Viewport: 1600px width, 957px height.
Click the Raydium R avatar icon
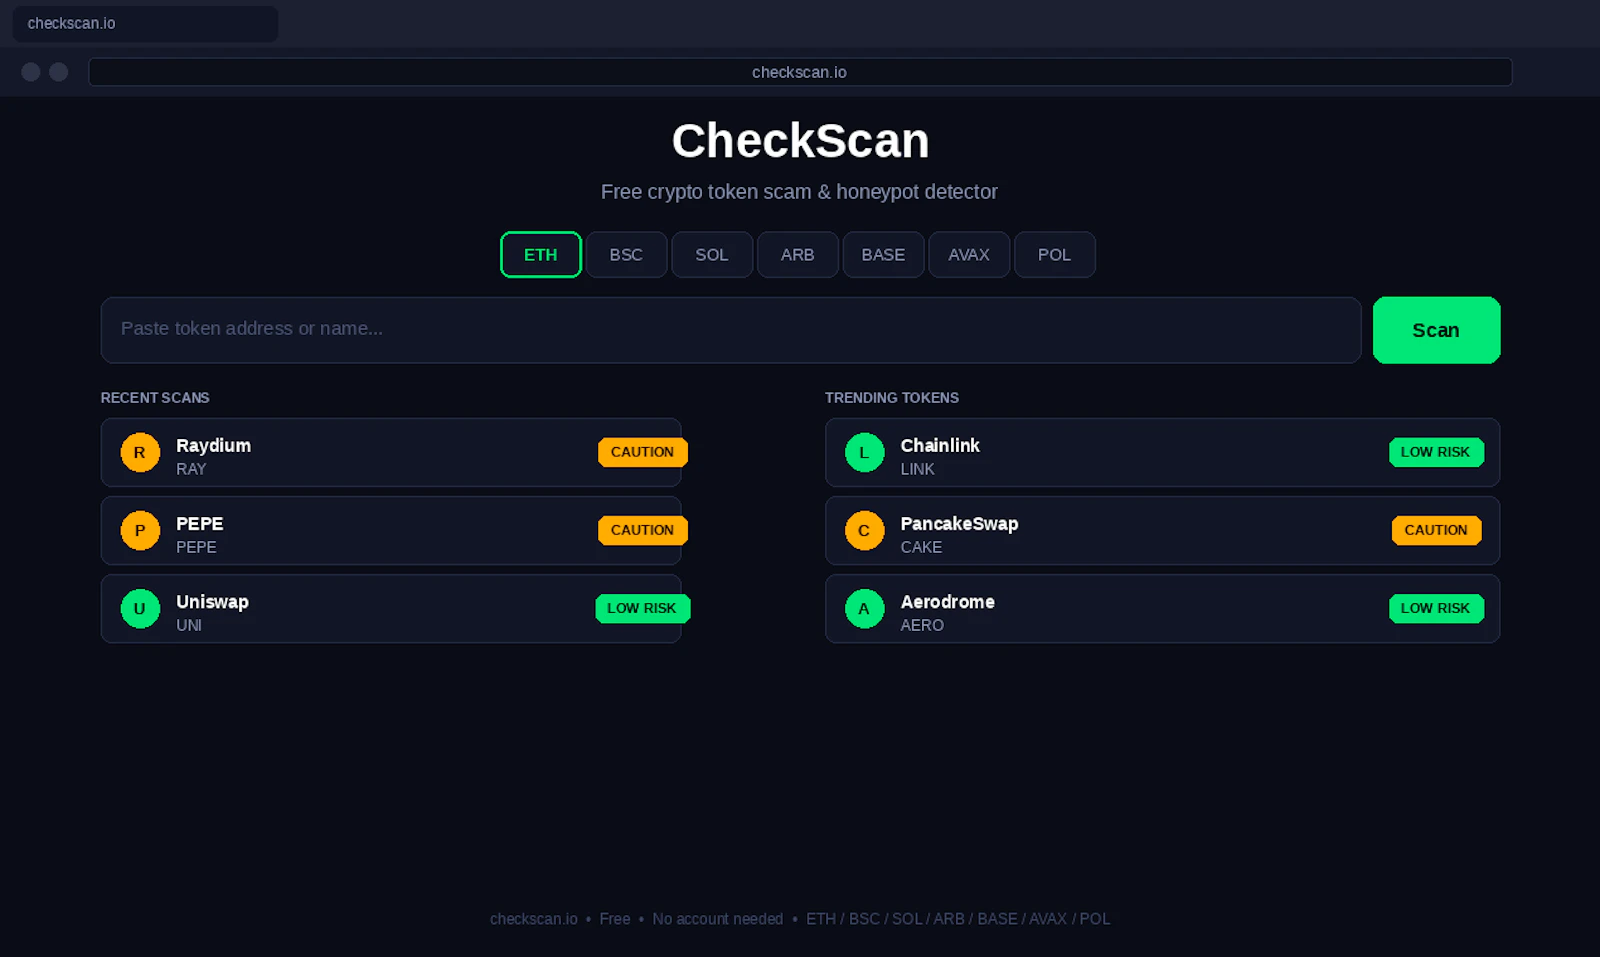coord(140,452)
